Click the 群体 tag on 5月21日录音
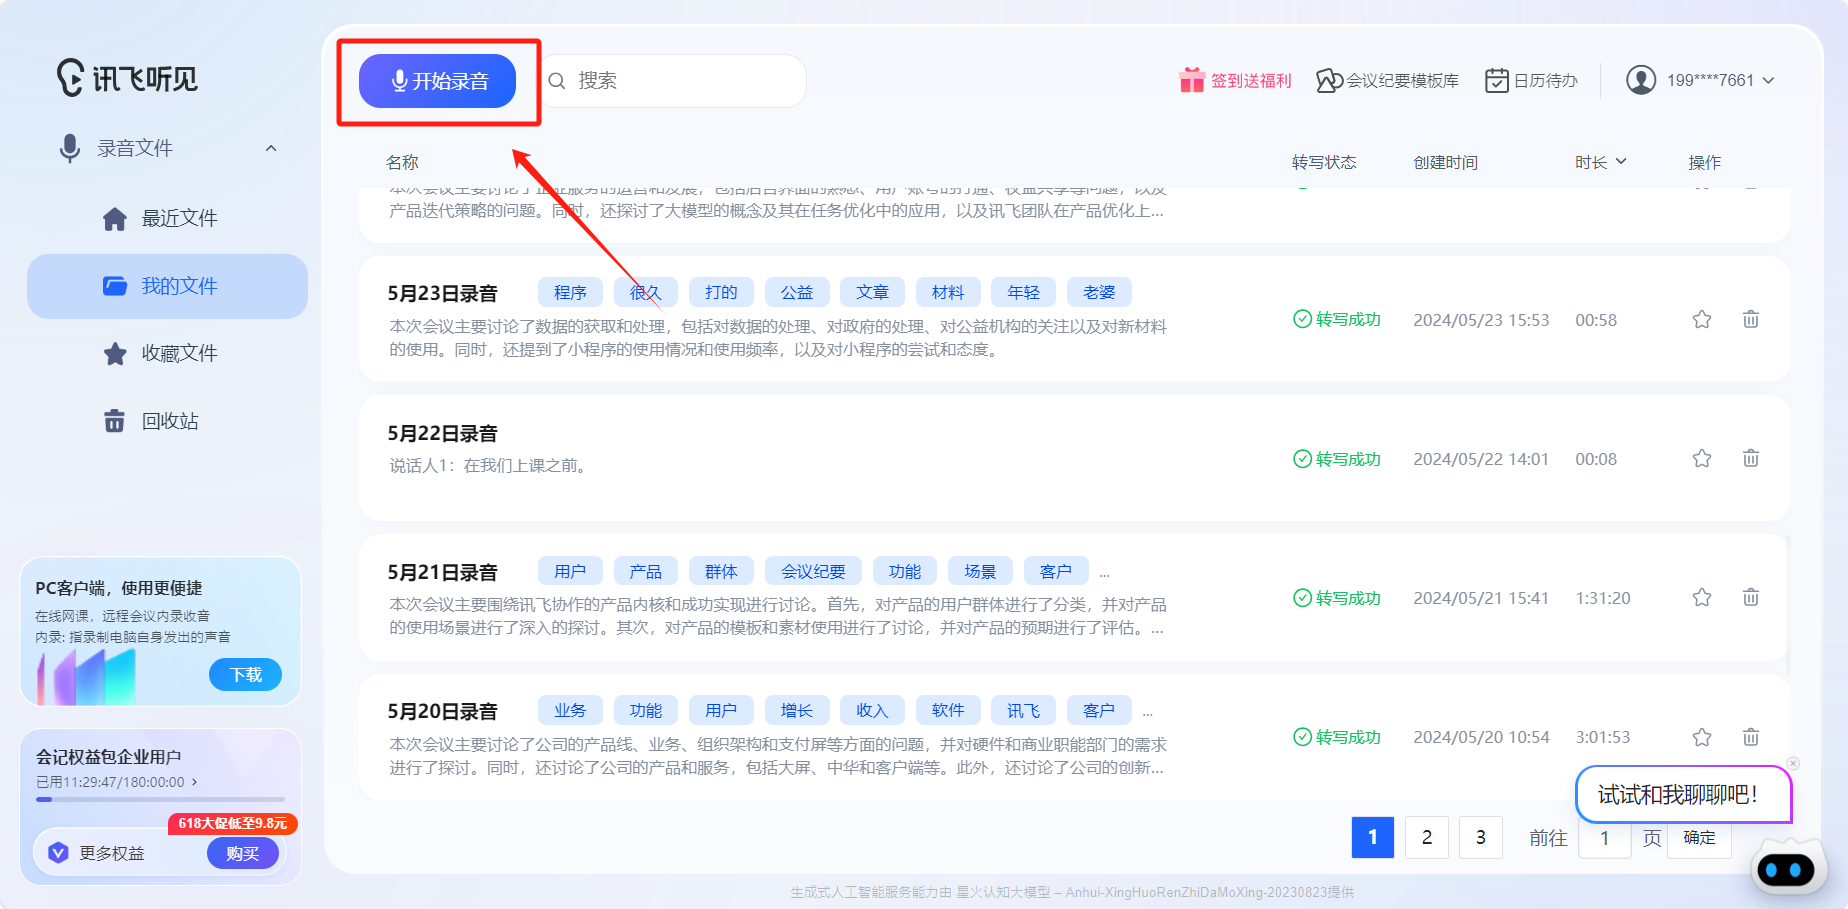 (721, 571)
